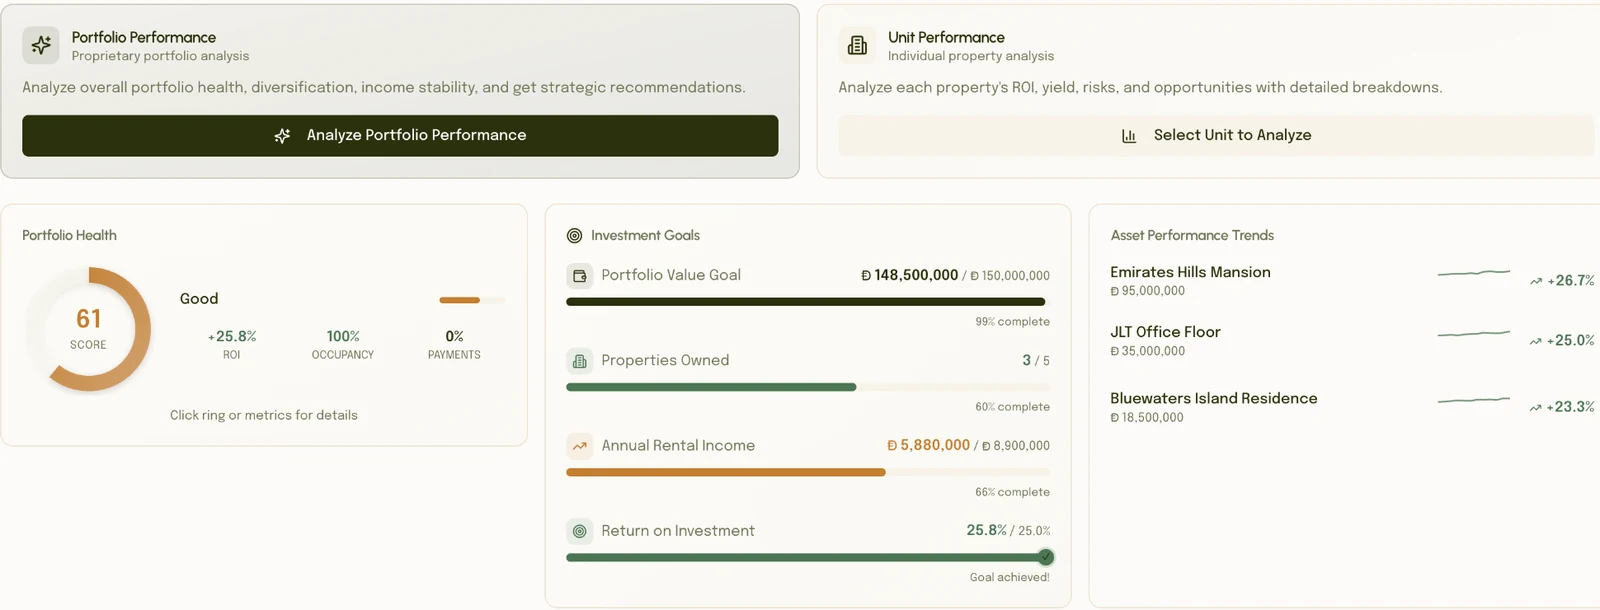Click the bar chart icon in Select Unit button
The width and height of the screenshot is (1600, 610).
[1129, 136]
